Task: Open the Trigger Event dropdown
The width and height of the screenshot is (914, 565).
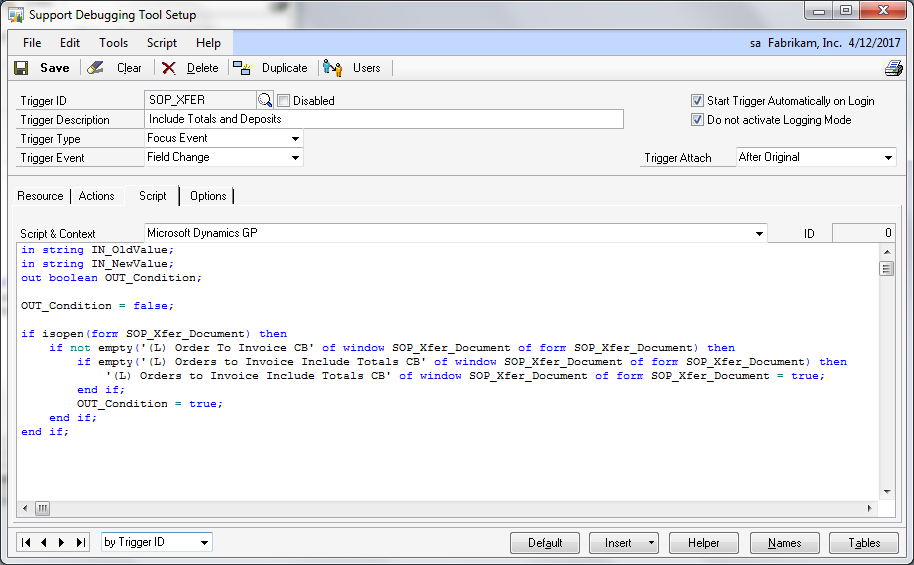Action: click(x=296, y=157)
